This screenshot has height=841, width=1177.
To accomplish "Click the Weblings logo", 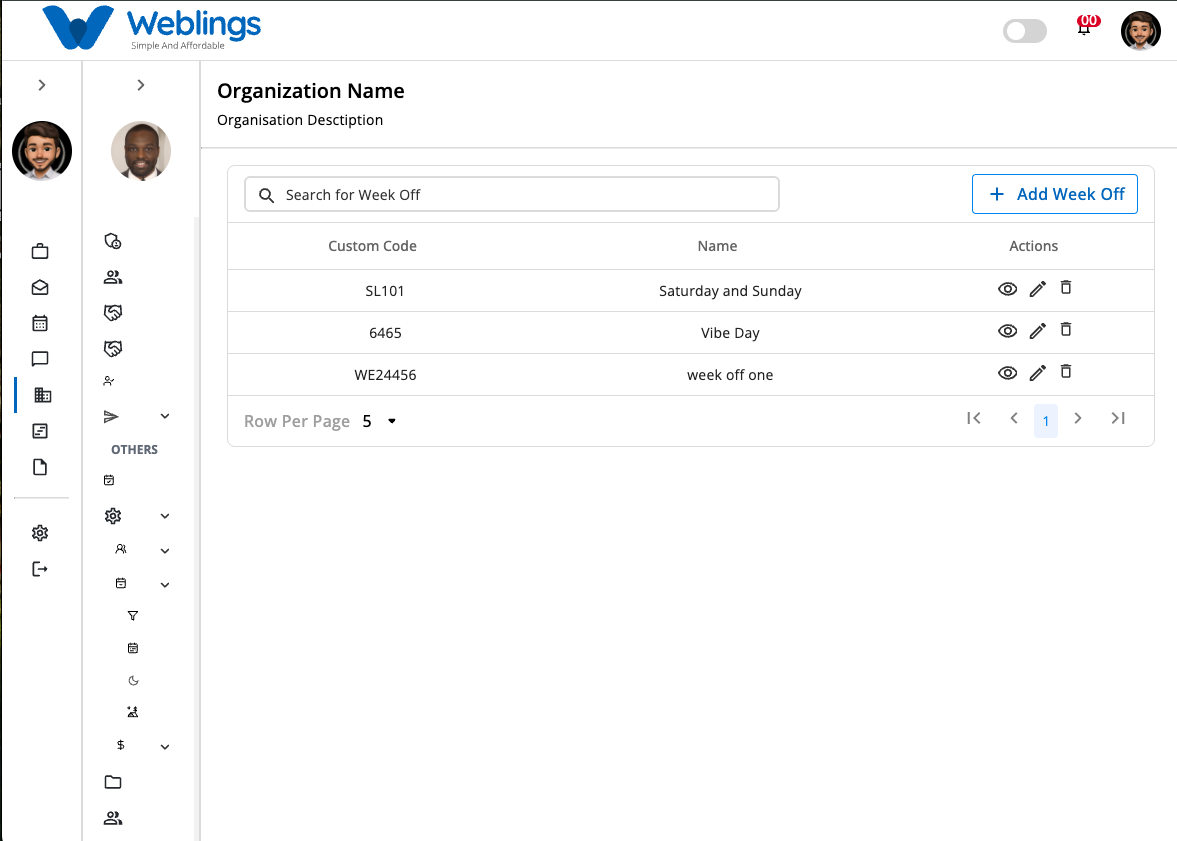I will [152, 29].
